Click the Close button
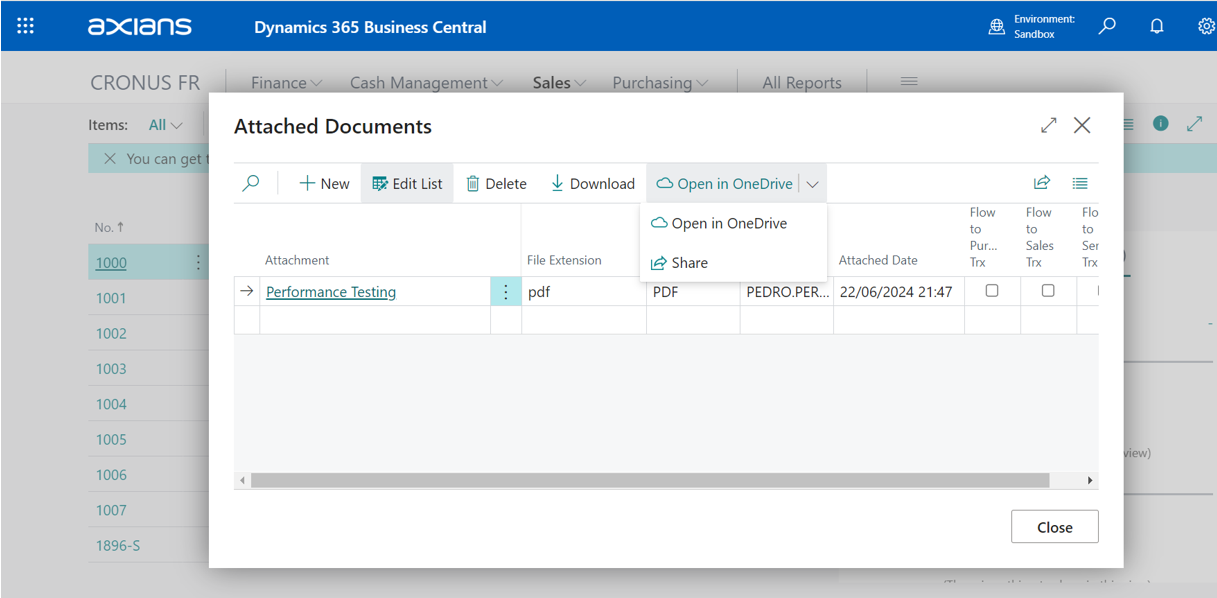This screenshot has height=598, width=1217. 1054,527
